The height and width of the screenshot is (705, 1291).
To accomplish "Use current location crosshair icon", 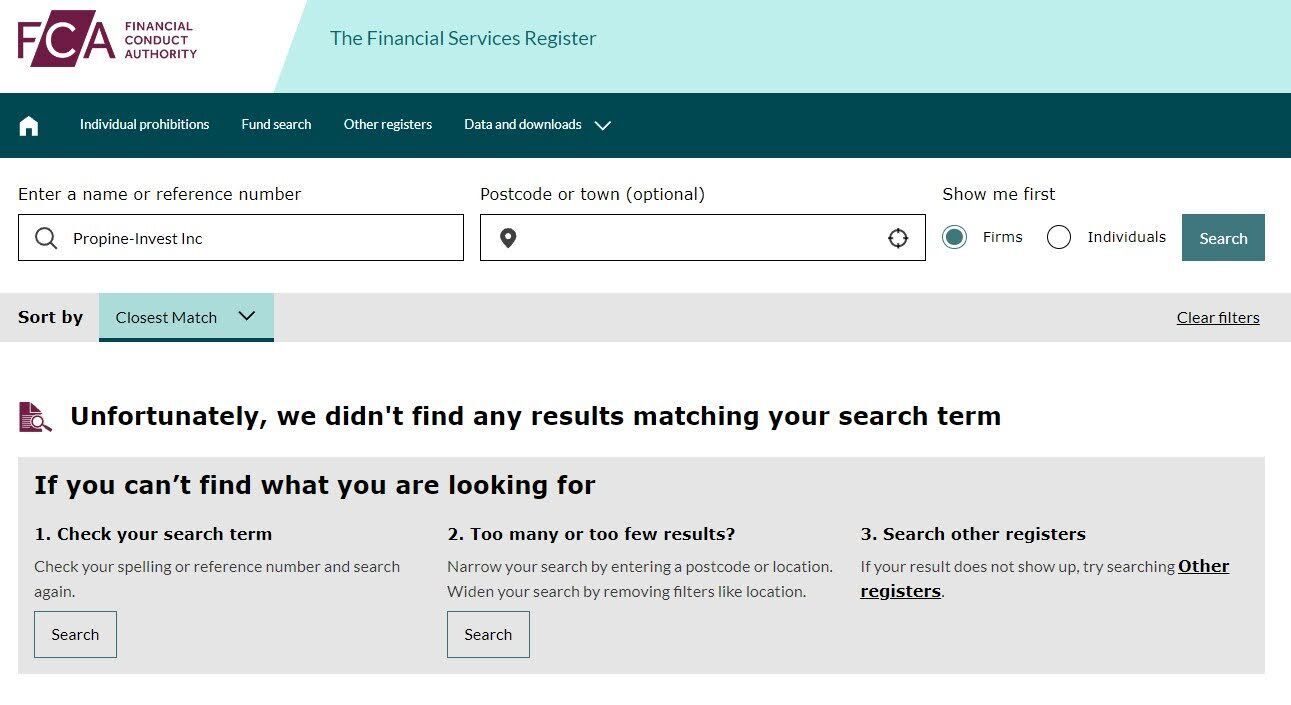I will (898, 238).
